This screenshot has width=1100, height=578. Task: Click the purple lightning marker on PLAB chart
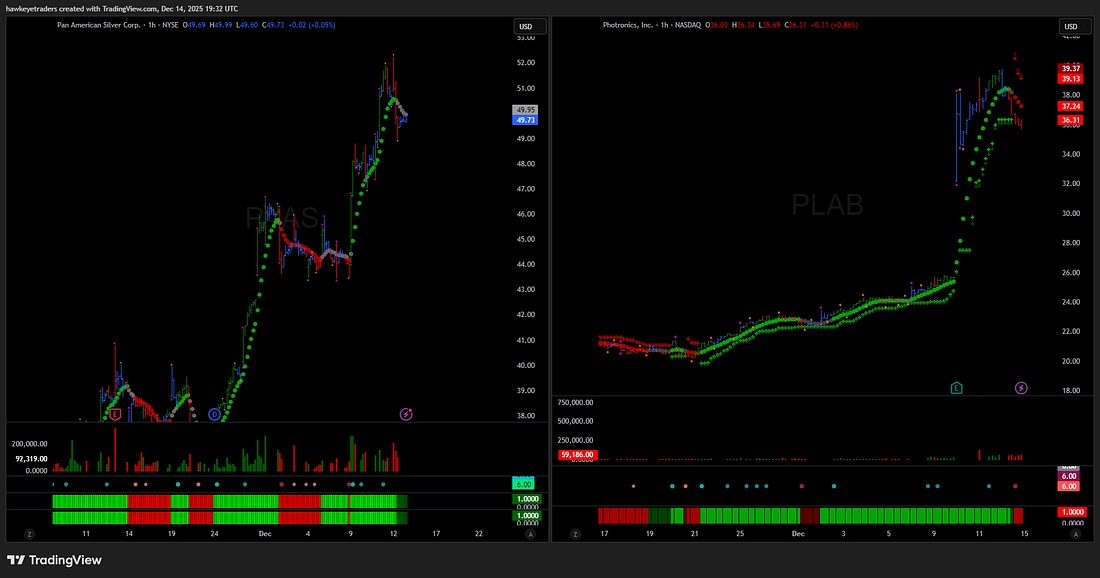point(1021,388)
